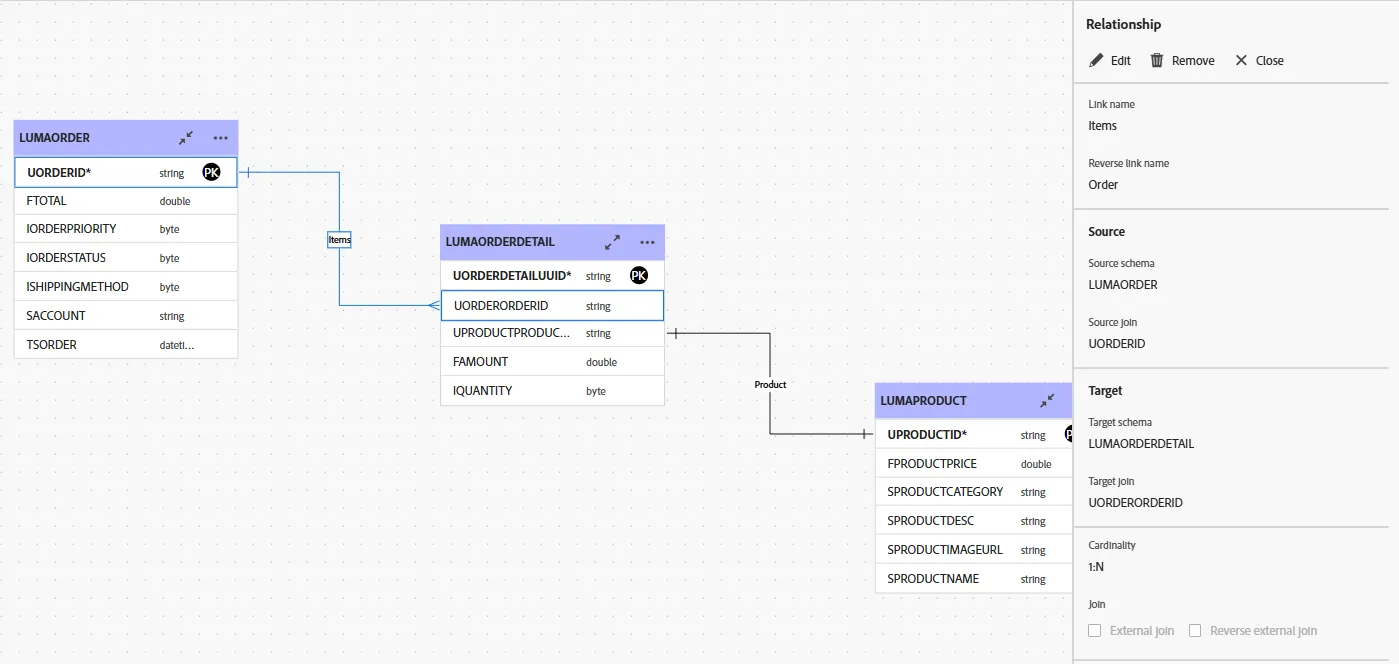Click the LUMAORDERDETAIL schema title
Viewport: 1399px width, 664px height.
click(x=500, y=242)
